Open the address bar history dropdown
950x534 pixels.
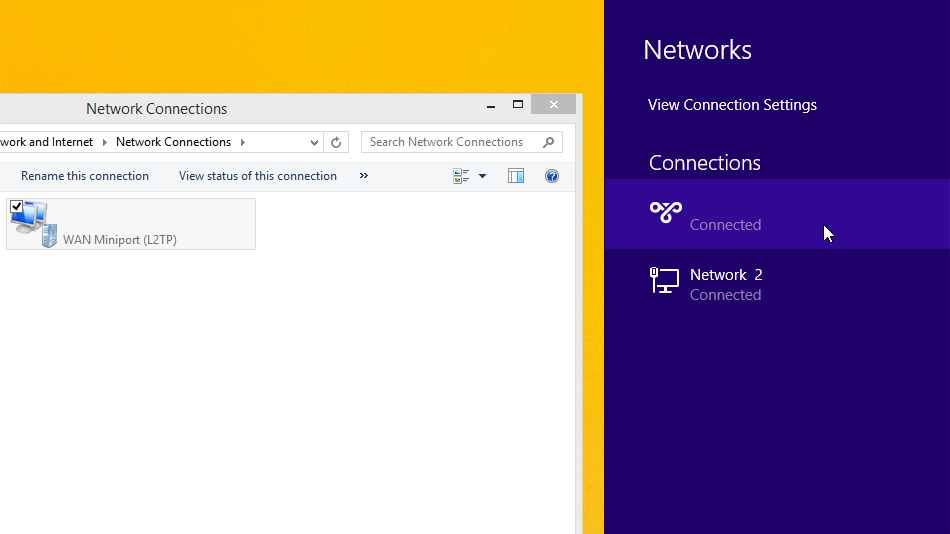pyautogui.click(x=315, y=142)
